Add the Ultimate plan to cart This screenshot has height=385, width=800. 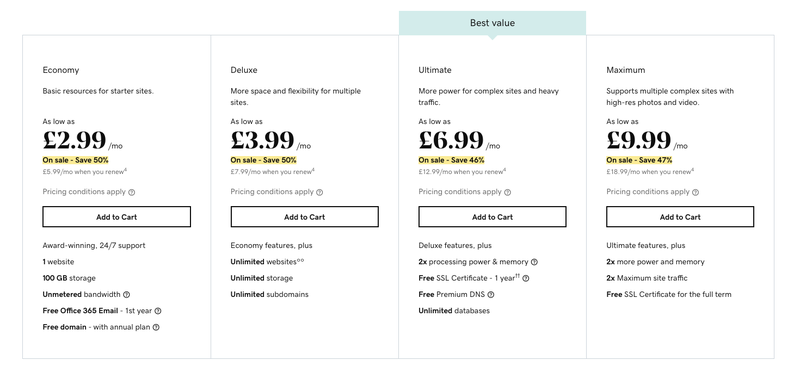coord(492,217)
